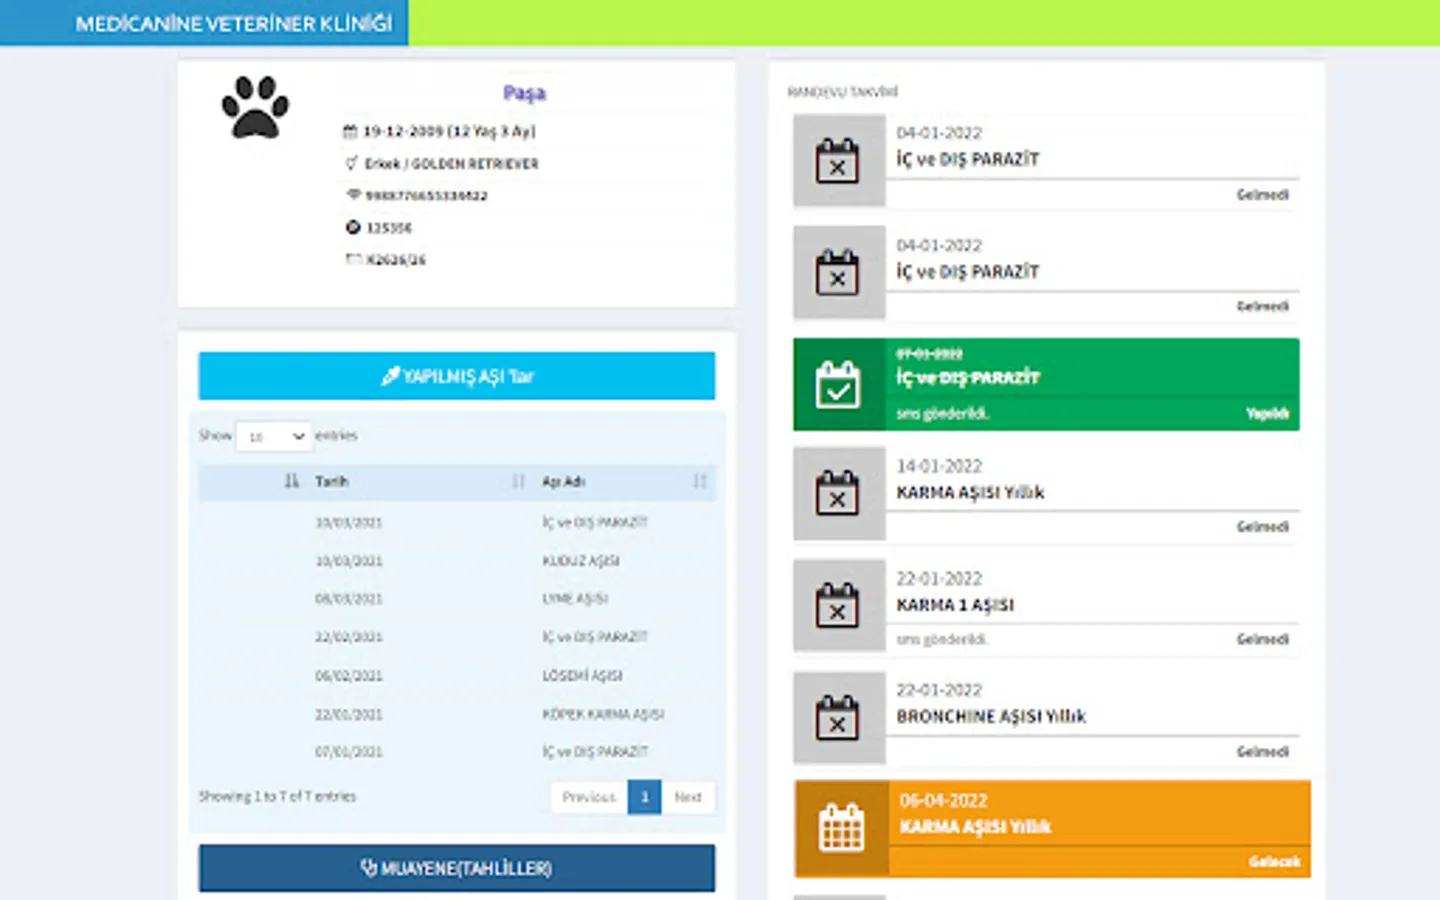Screen dimensions: 1440x900
Task: Click the 125356 number value
Action: [x=389, y=227]
